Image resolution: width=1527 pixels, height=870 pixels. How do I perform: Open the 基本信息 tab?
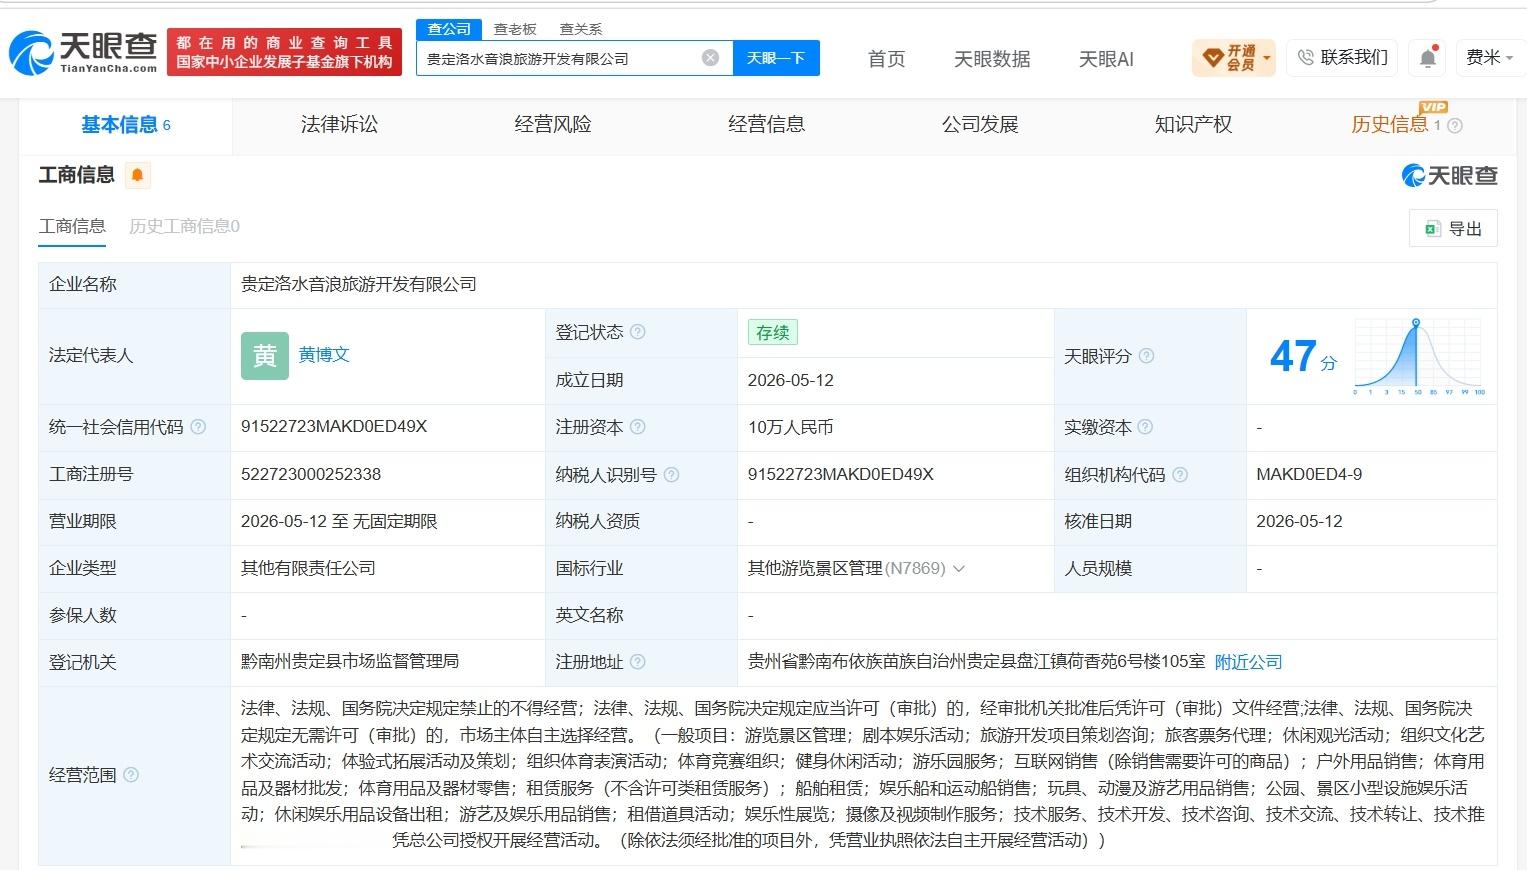[x=126, y=125]
